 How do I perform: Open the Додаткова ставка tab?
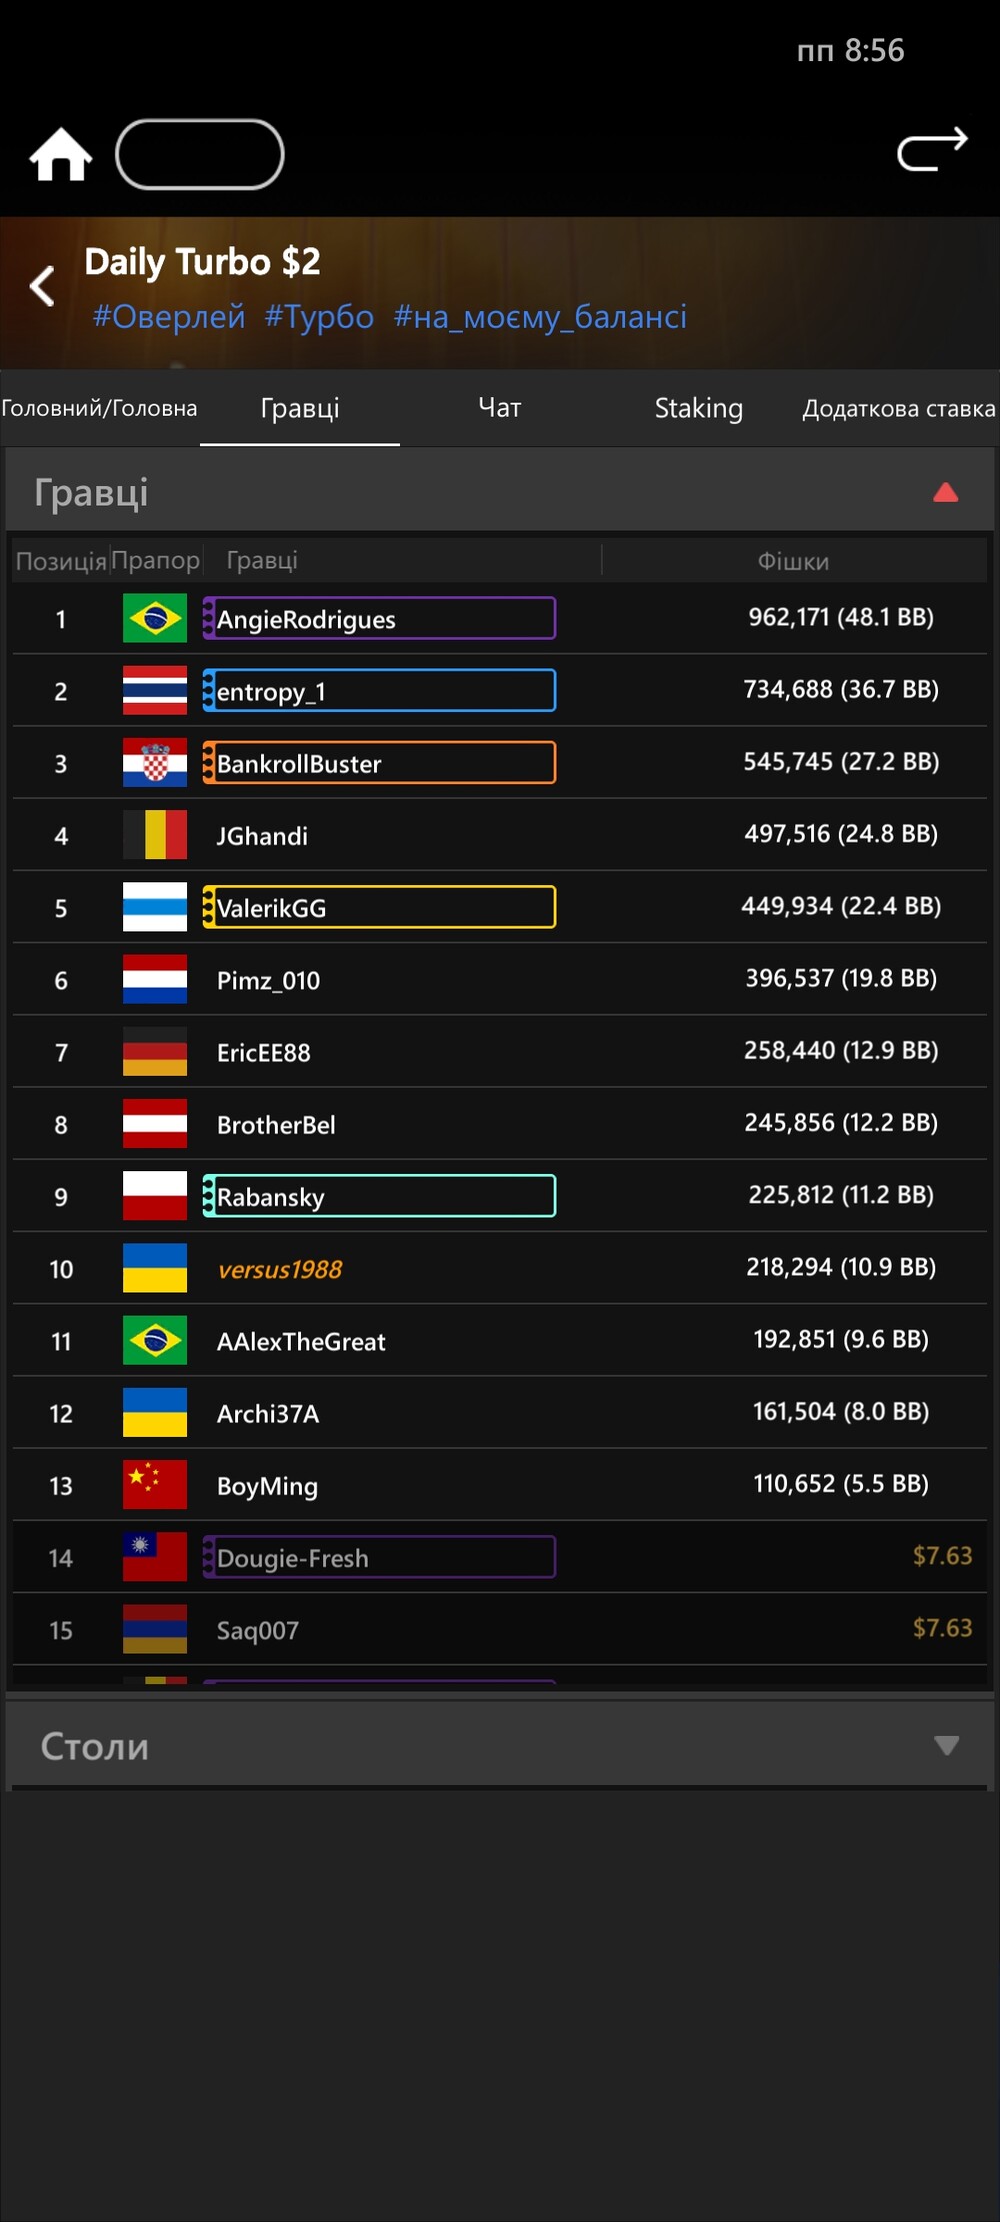pyautogui.click(x=898, y=408)
